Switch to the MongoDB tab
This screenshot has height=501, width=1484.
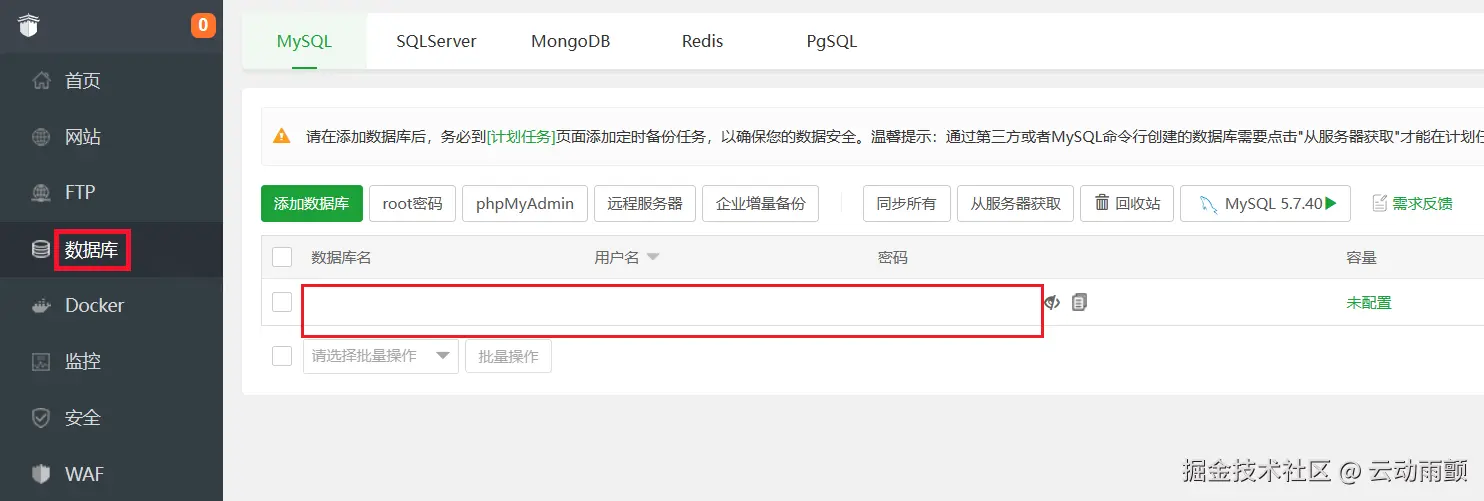570,41
